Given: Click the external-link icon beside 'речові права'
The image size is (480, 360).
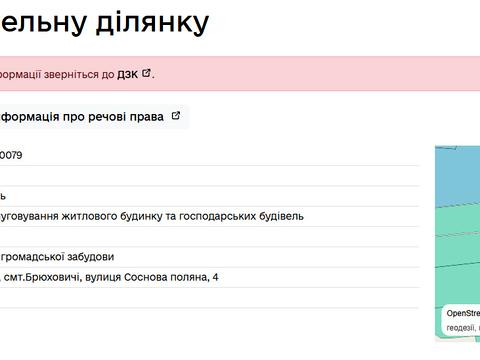Looking at the screenshot, I should [x=176, y=116].
